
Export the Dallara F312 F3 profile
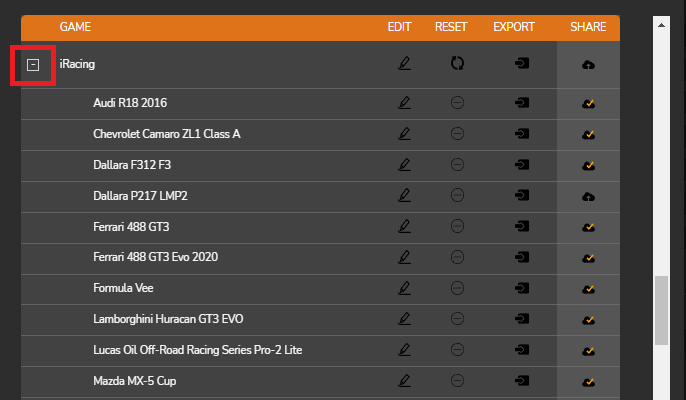(x=522, y=165)
